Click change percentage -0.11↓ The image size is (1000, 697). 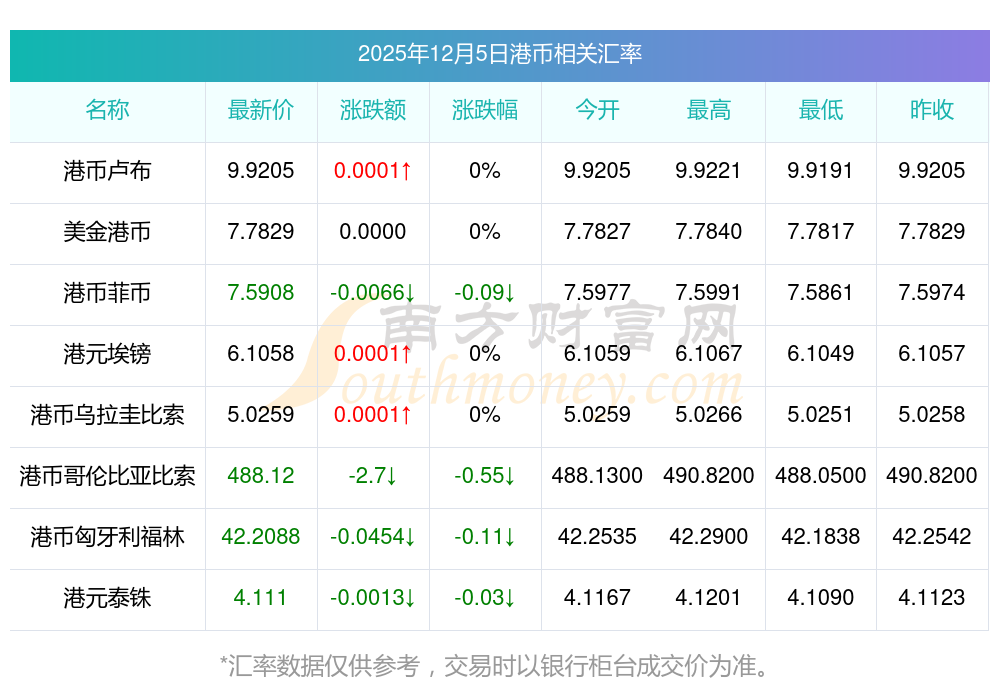pyautogui.click(x=485, y=537)
